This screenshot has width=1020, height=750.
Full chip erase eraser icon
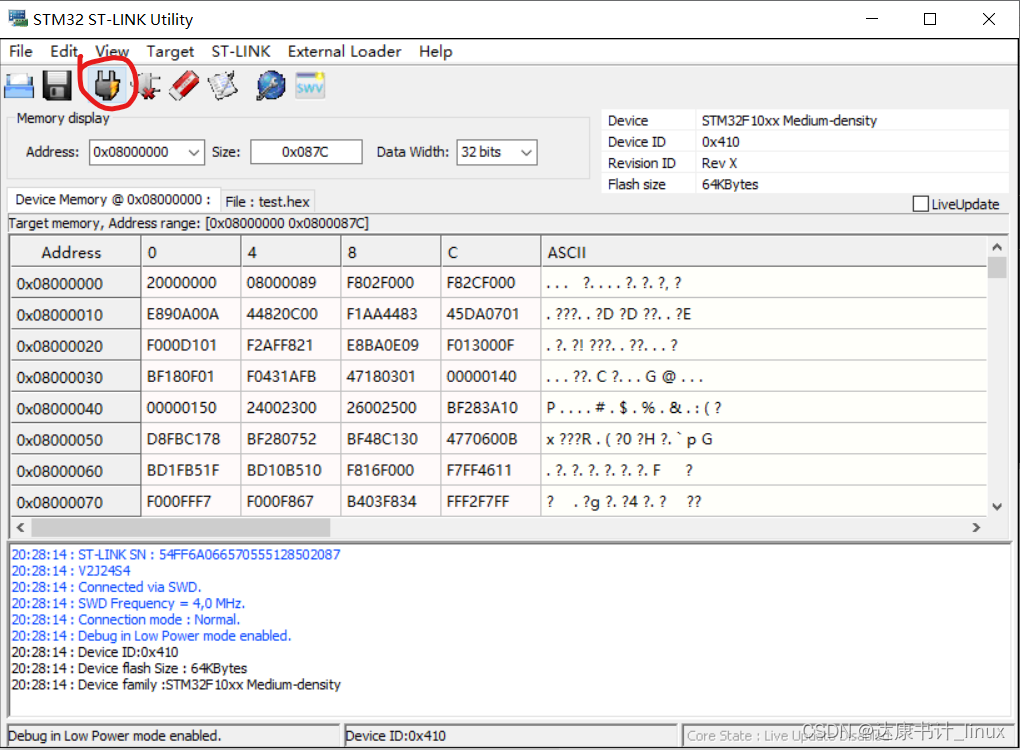[x=185, y=85]
